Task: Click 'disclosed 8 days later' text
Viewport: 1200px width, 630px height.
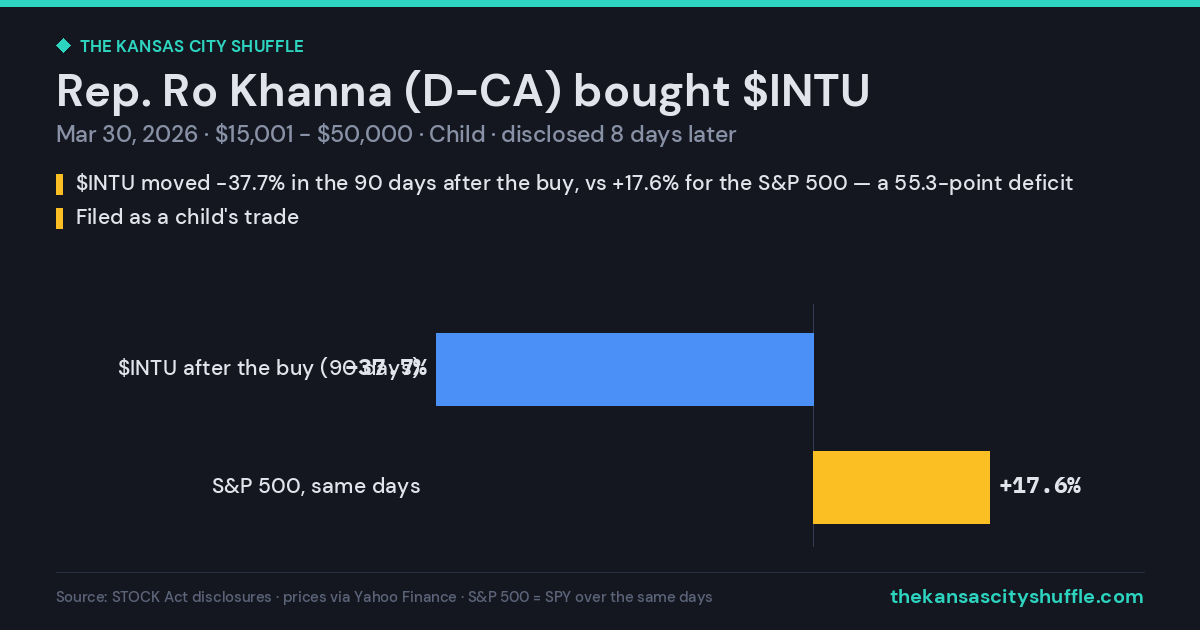Action: 619,134
